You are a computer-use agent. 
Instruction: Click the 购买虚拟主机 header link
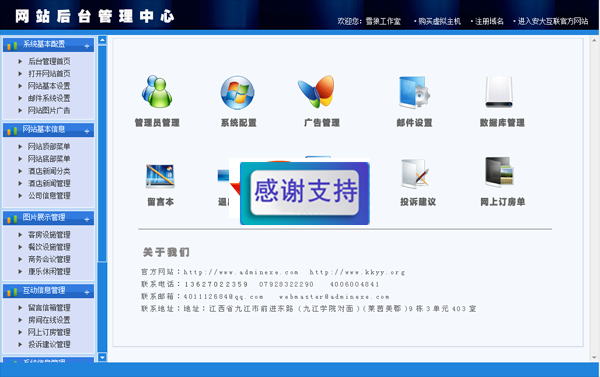tap(439, 21)
